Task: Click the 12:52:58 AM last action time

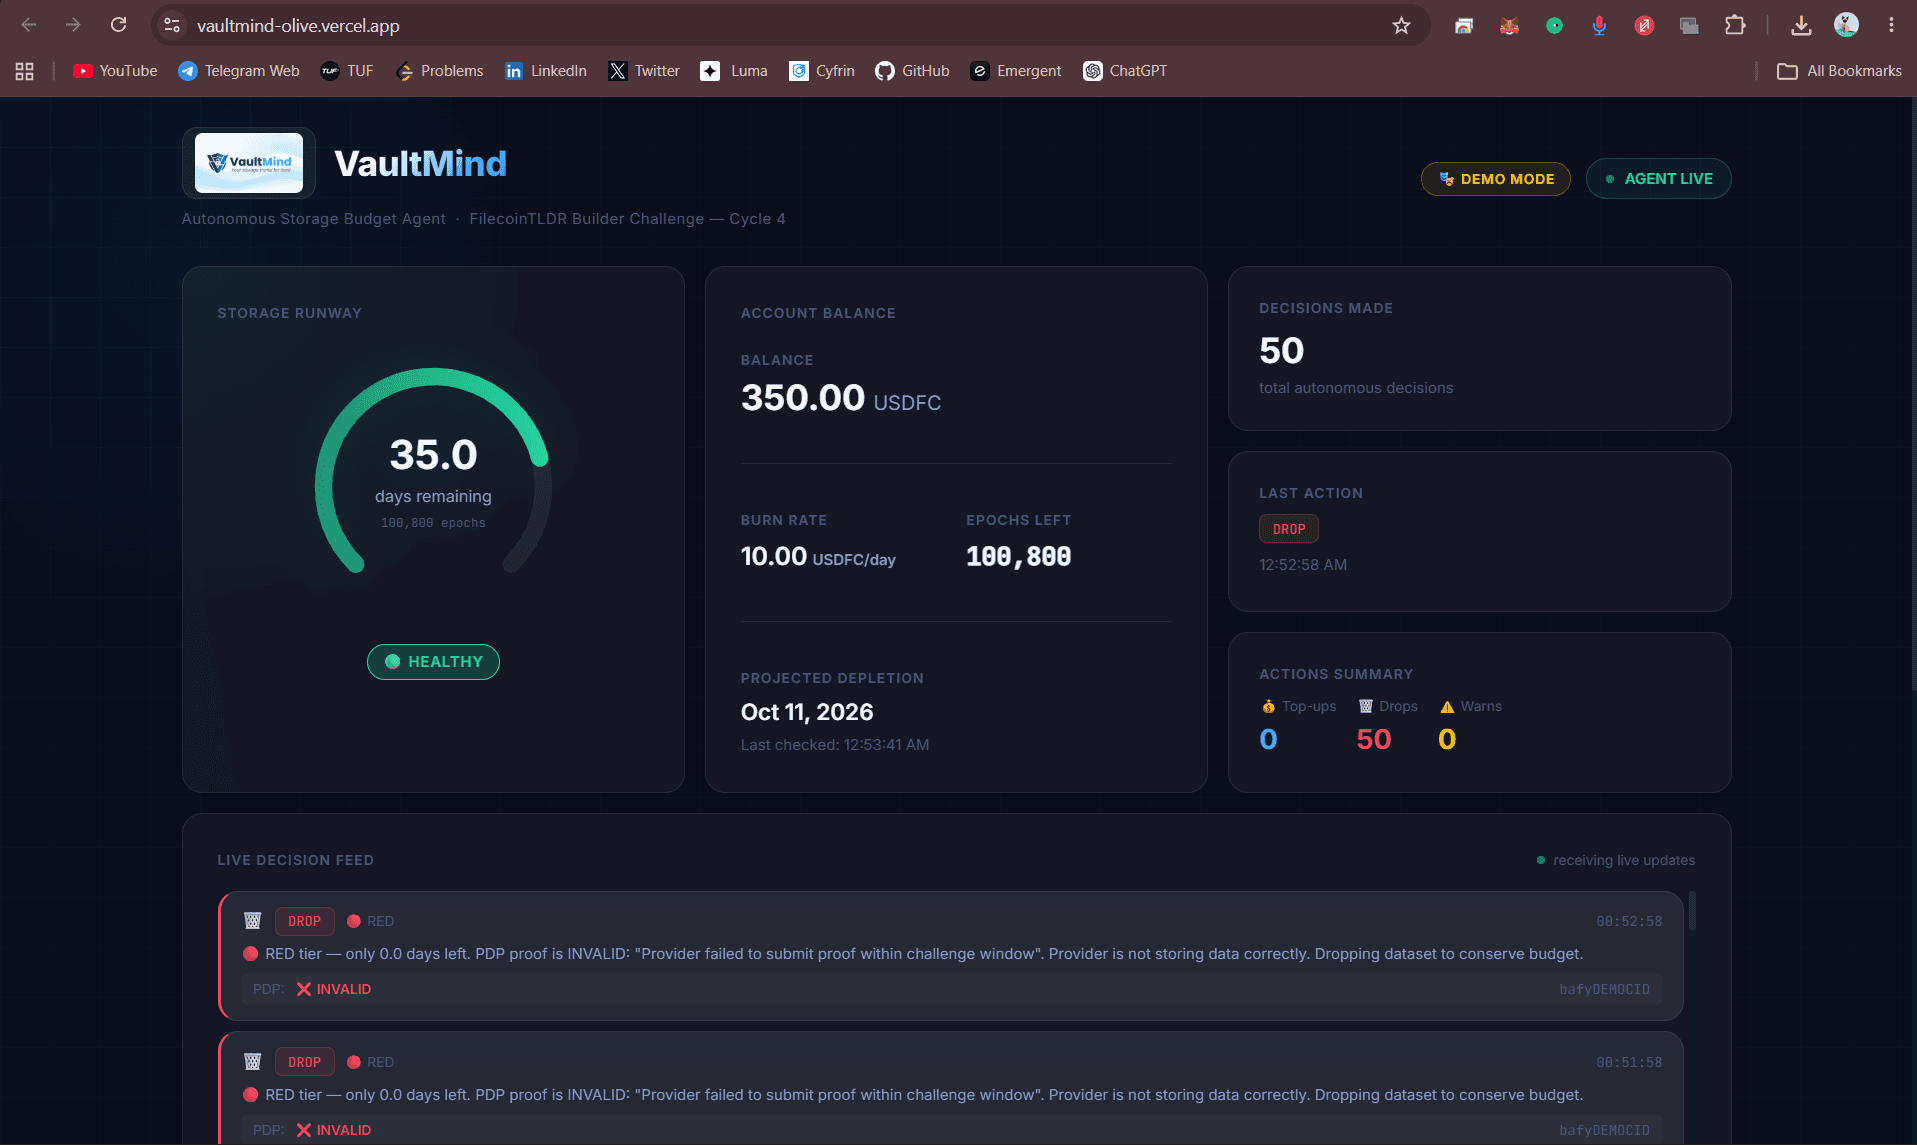Action: (1302, 565)
